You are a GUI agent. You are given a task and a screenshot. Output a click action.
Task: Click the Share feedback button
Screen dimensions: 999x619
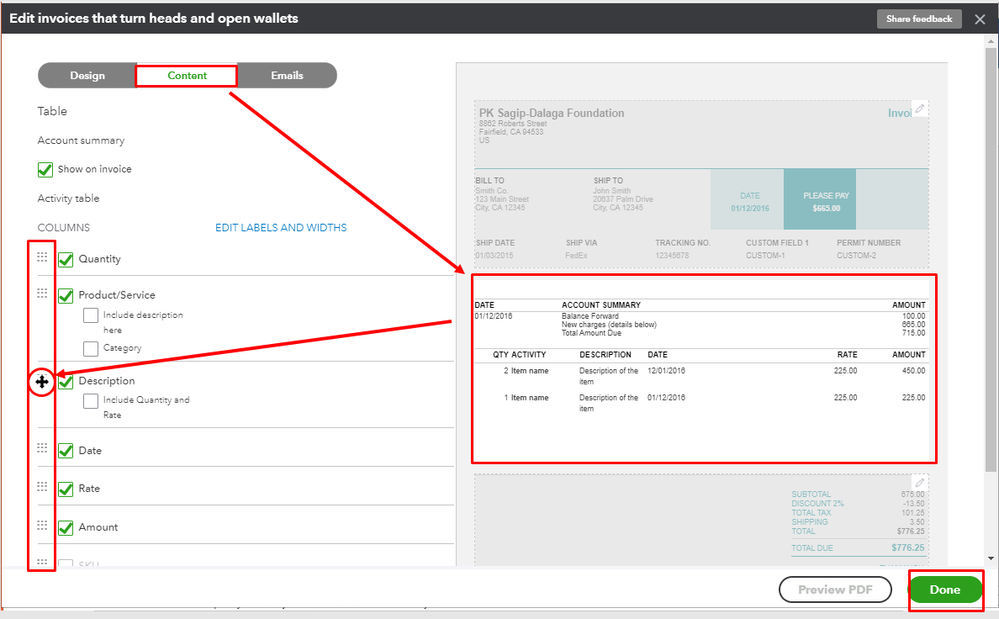click(x=919, y=18)
